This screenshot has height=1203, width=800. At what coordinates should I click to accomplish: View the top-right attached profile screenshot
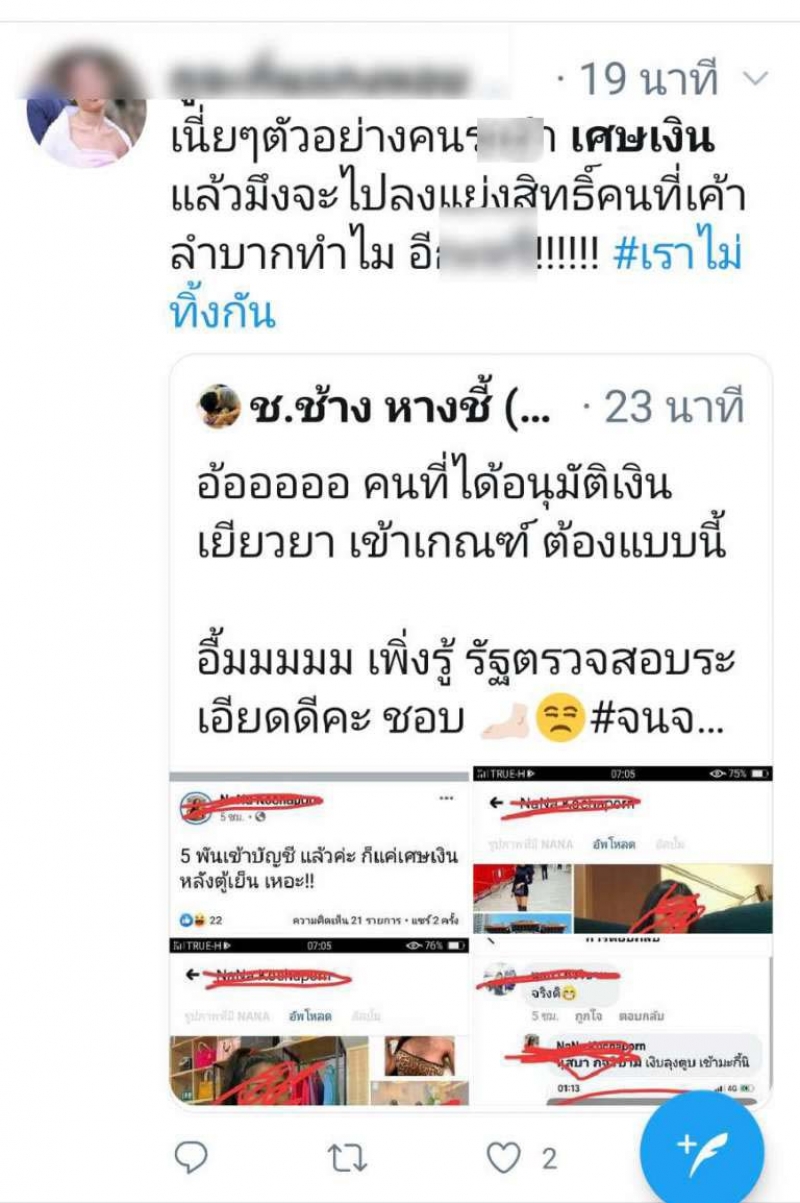[x=623, y=850]
